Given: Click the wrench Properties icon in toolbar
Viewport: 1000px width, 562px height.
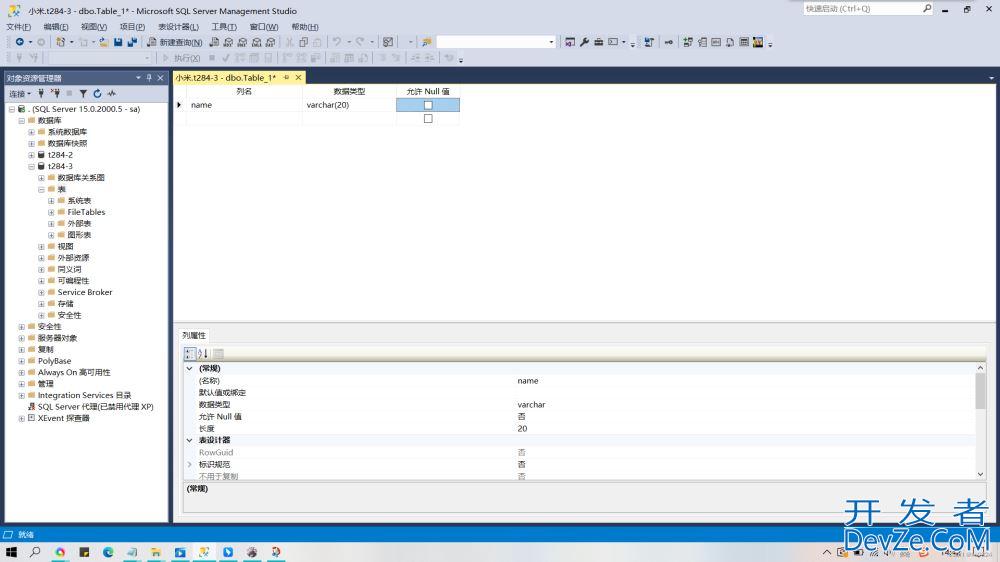Looking at the screenshot, I should coord(584,42).
